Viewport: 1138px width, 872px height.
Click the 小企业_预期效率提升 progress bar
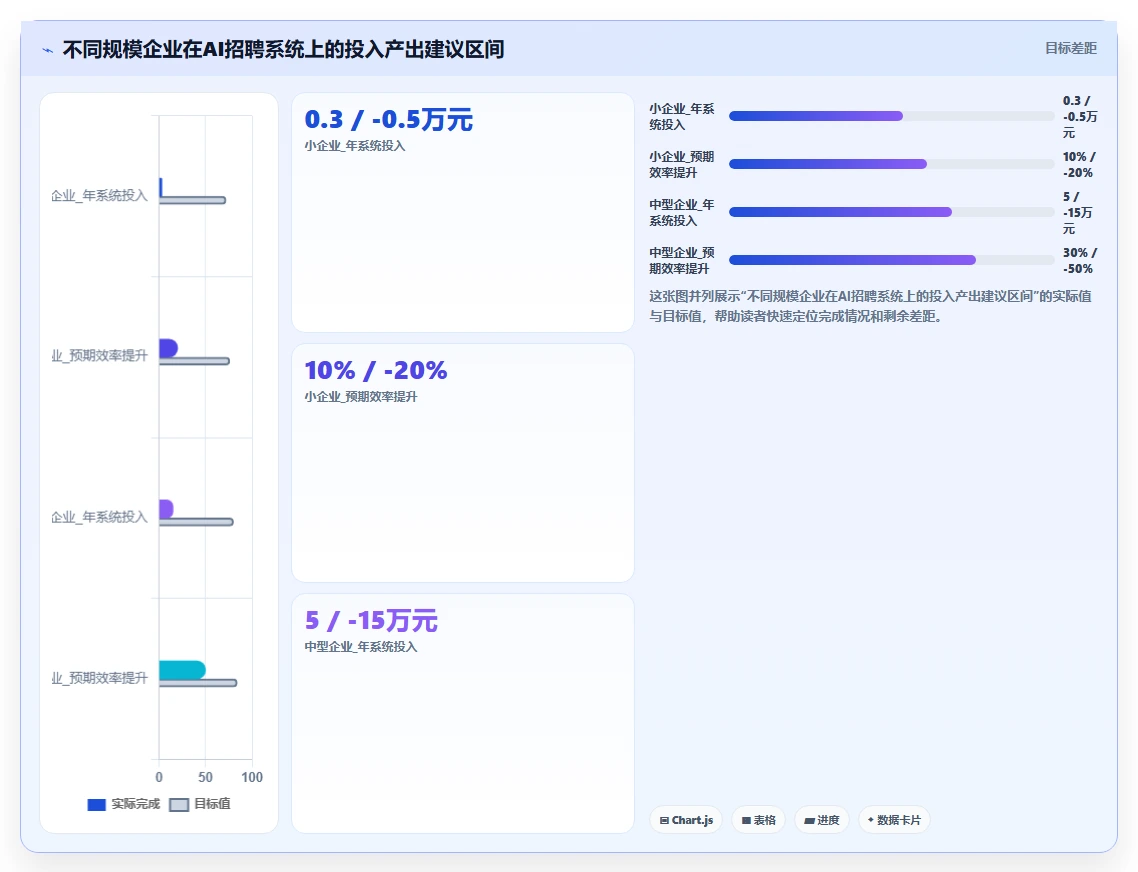coord(891,164)
